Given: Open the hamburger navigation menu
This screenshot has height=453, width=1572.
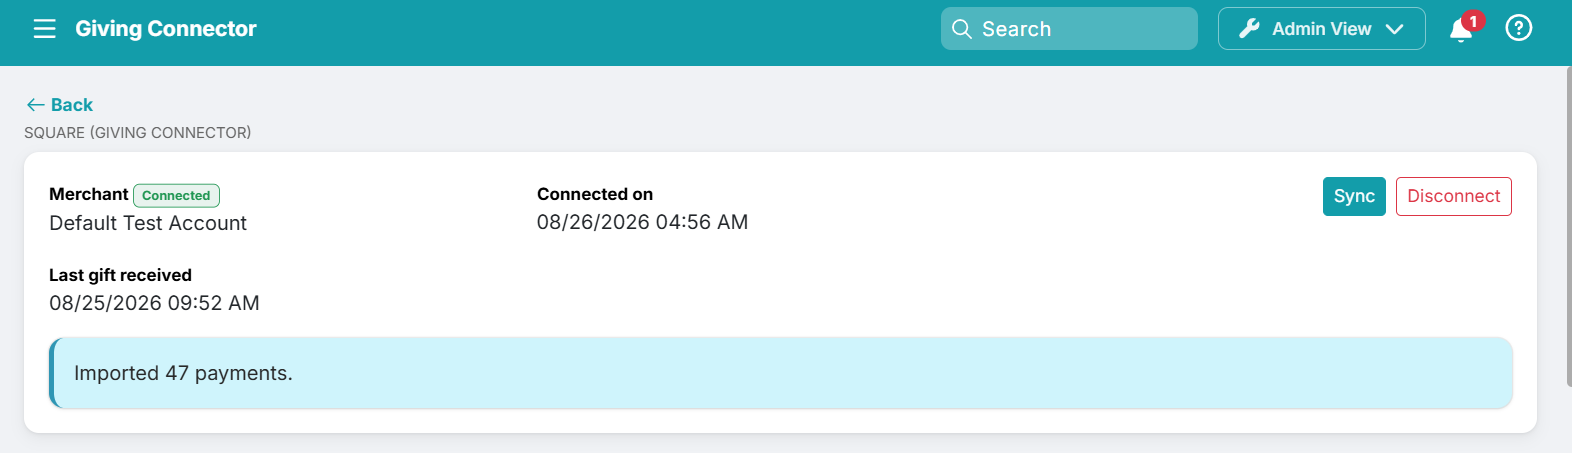Looking at the screenshot, I should point(44,29).
